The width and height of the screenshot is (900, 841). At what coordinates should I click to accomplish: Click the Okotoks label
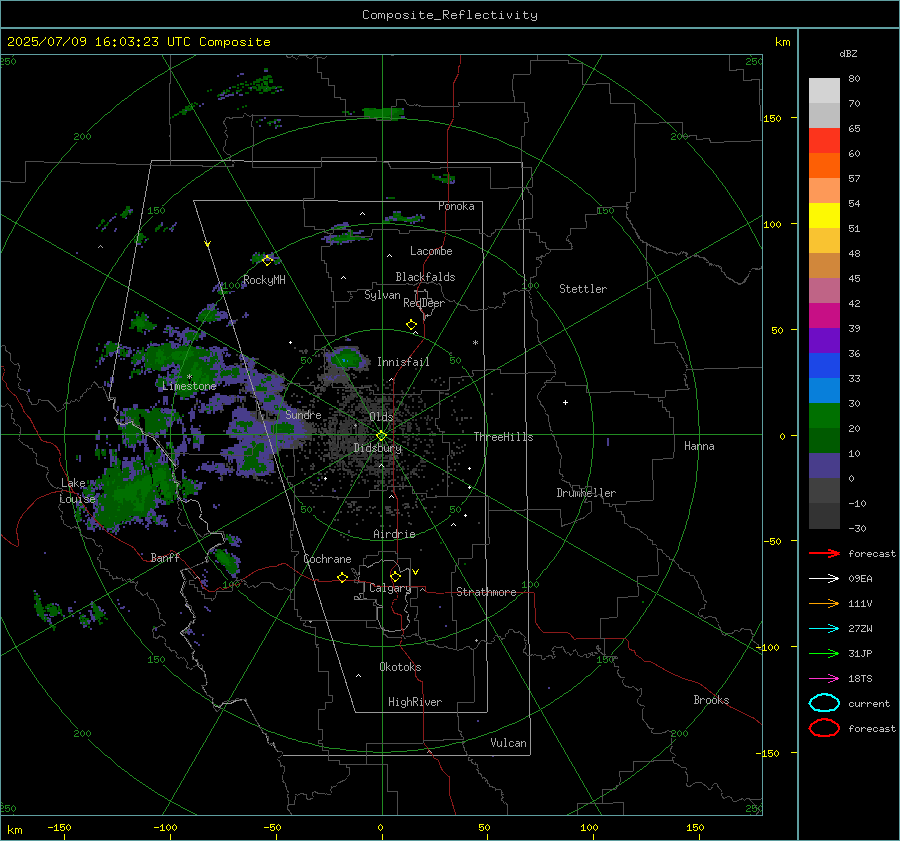tap(400, 667)
